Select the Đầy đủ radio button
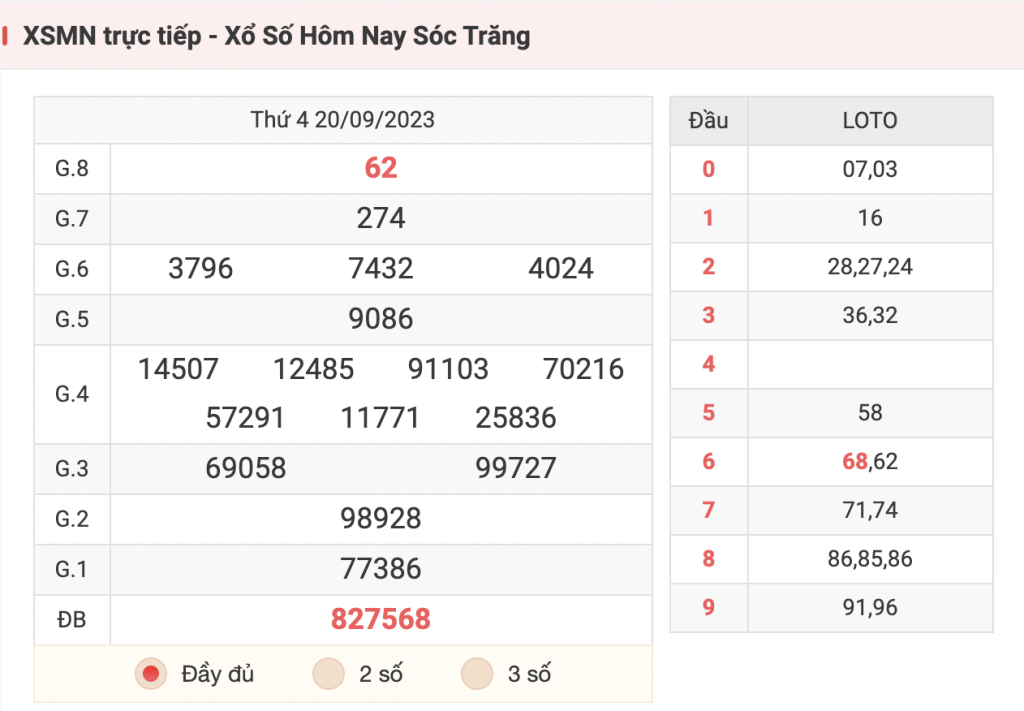Viewport: 1024px width, 711px height. point(151,674)
